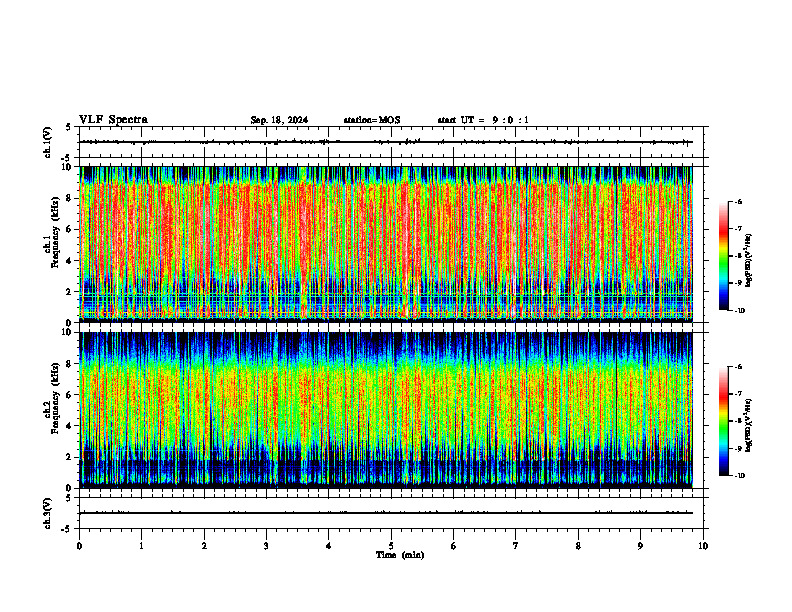Click the ch.2 colorbar log(PSD) label
Image resolution: width=792 pixels, height=612 pixels.
(749, 425)
